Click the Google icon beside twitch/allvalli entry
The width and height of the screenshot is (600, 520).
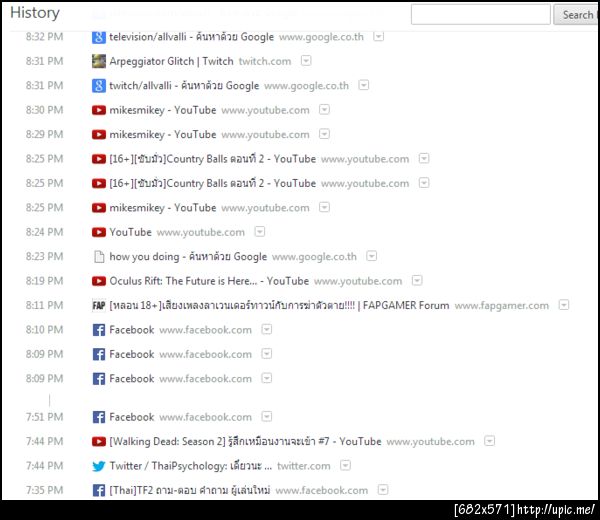[x=99, y=86]
